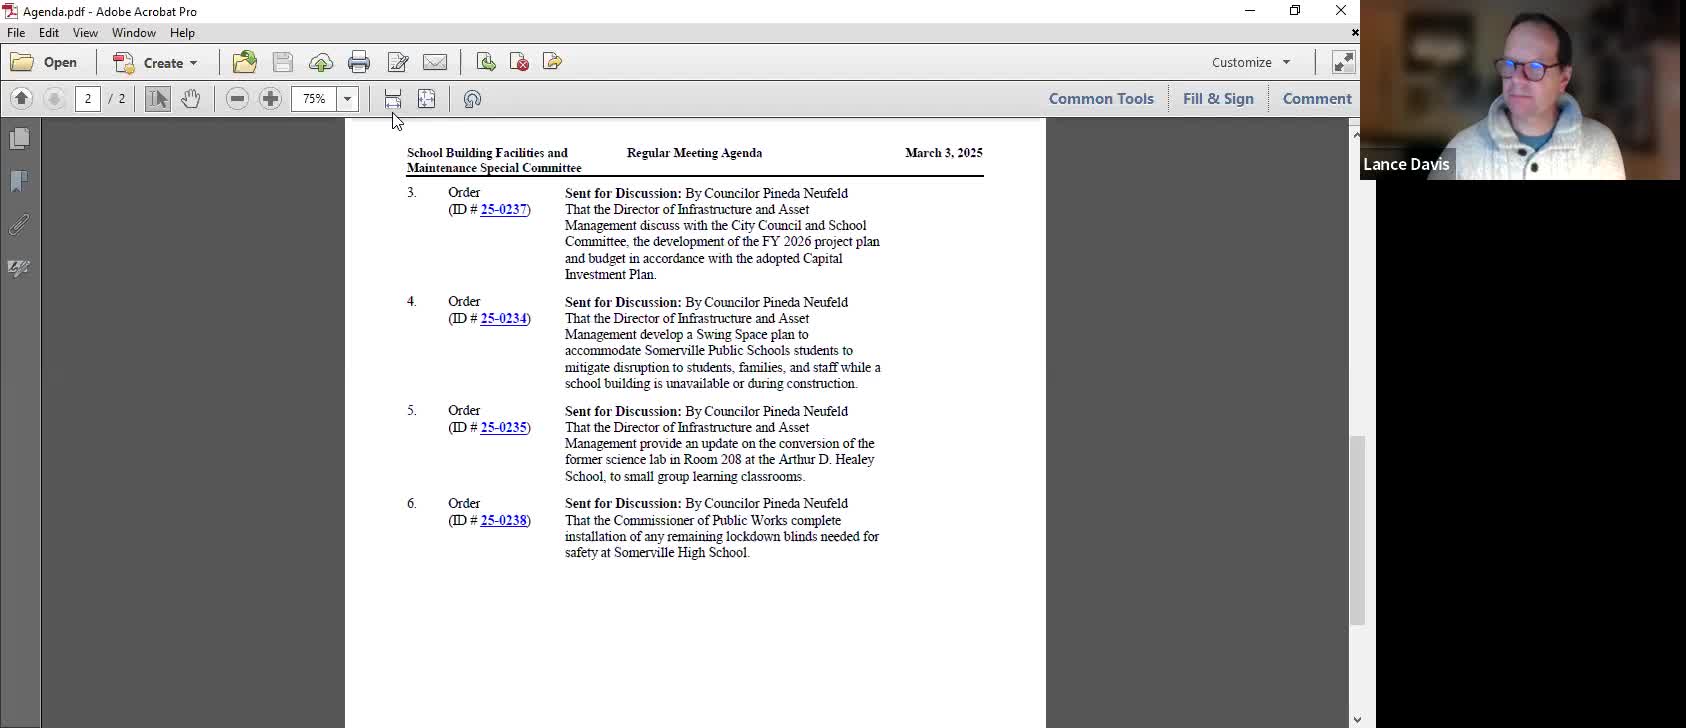Select the Hand pan tool
The width and height of the screenshot is (1686, 728).
pos(191,98)
